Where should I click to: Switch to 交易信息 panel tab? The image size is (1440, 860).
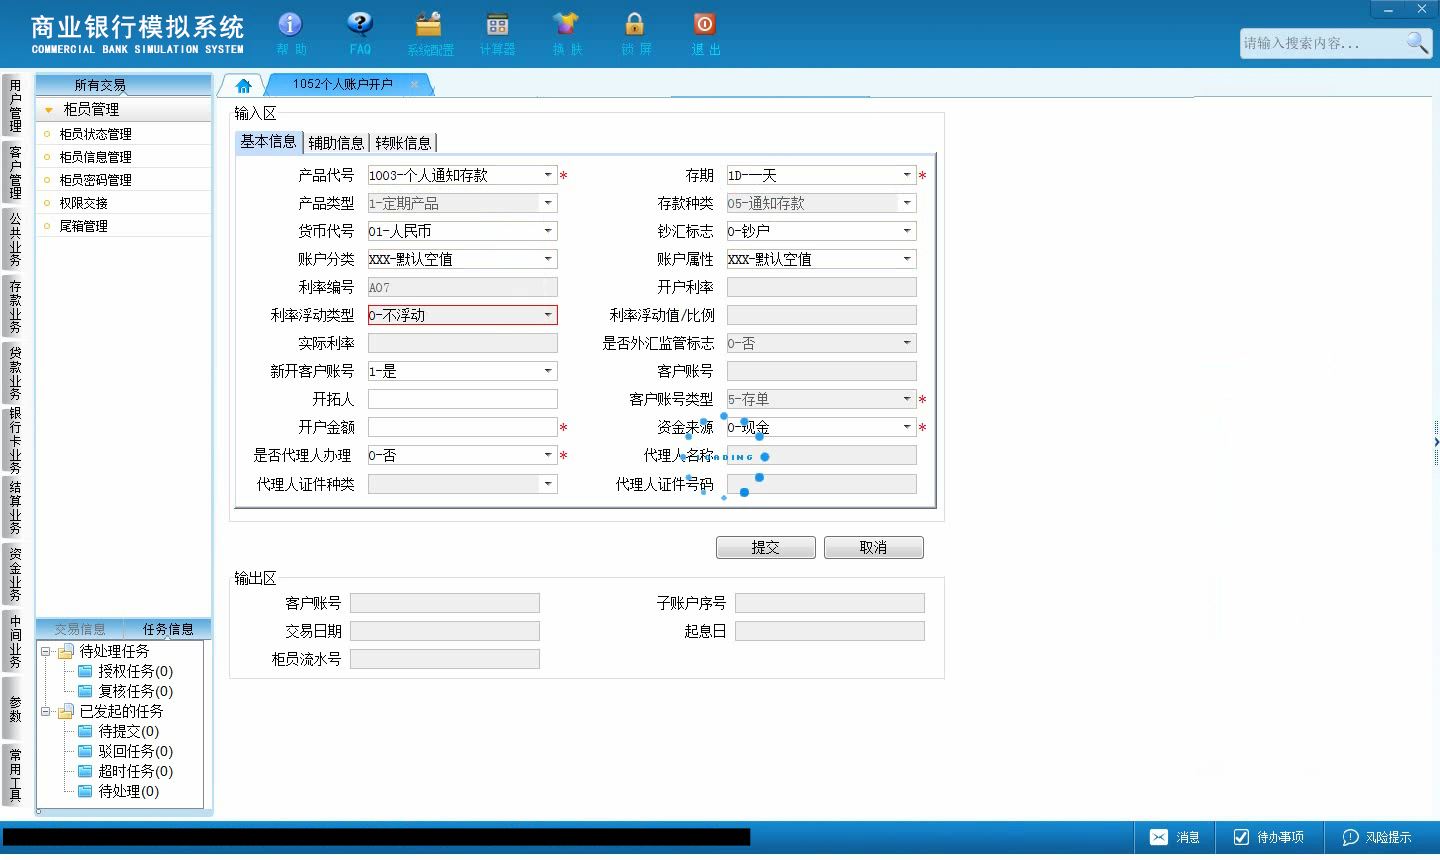coord(80,629)
